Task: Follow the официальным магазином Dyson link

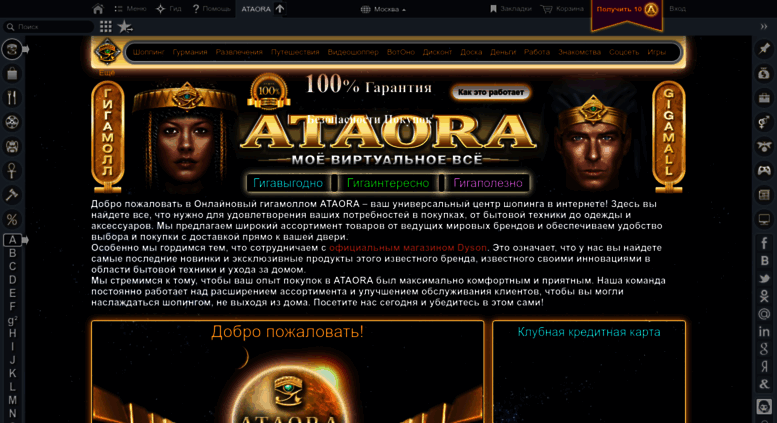Action: click(x=408, y=248)
